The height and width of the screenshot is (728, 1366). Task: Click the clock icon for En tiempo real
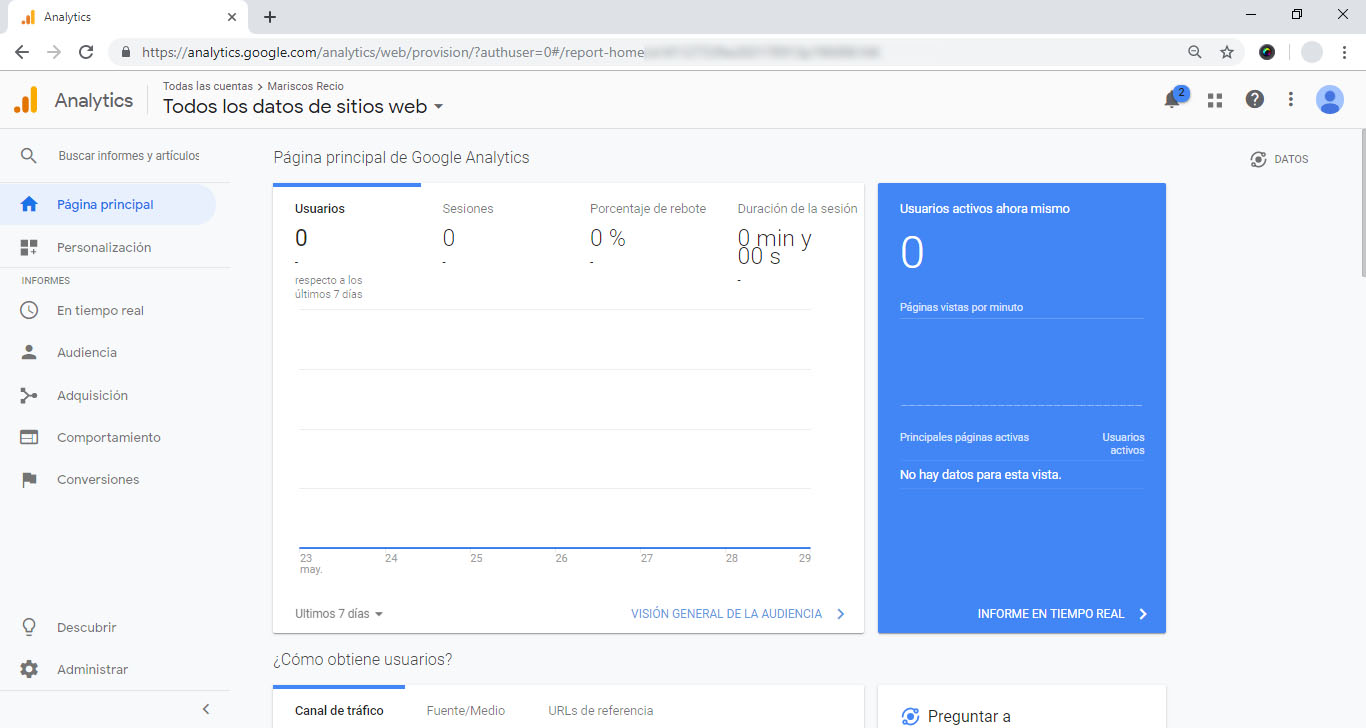(29, 310)
